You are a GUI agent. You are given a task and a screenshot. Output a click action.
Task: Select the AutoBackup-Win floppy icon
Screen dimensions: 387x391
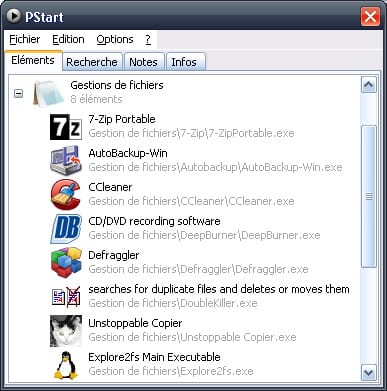tap(66, 160)
